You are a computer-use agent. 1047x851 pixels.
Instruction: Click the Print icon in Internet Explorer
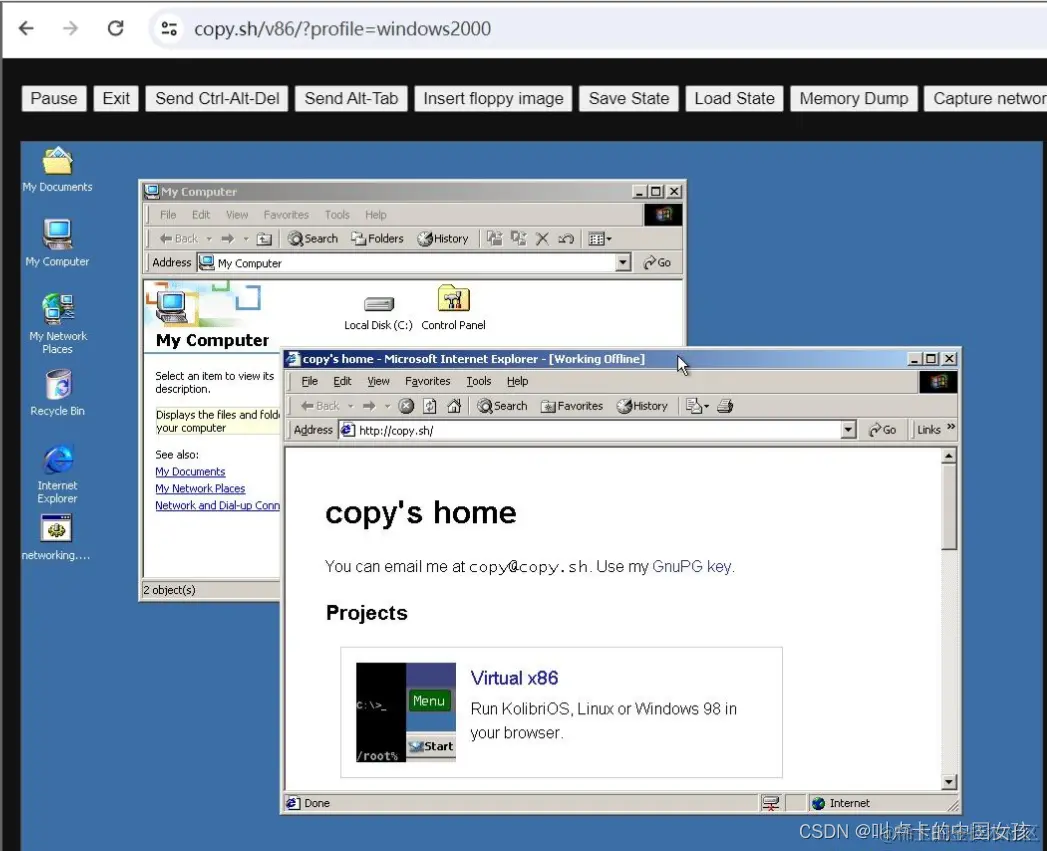[725, 406]
